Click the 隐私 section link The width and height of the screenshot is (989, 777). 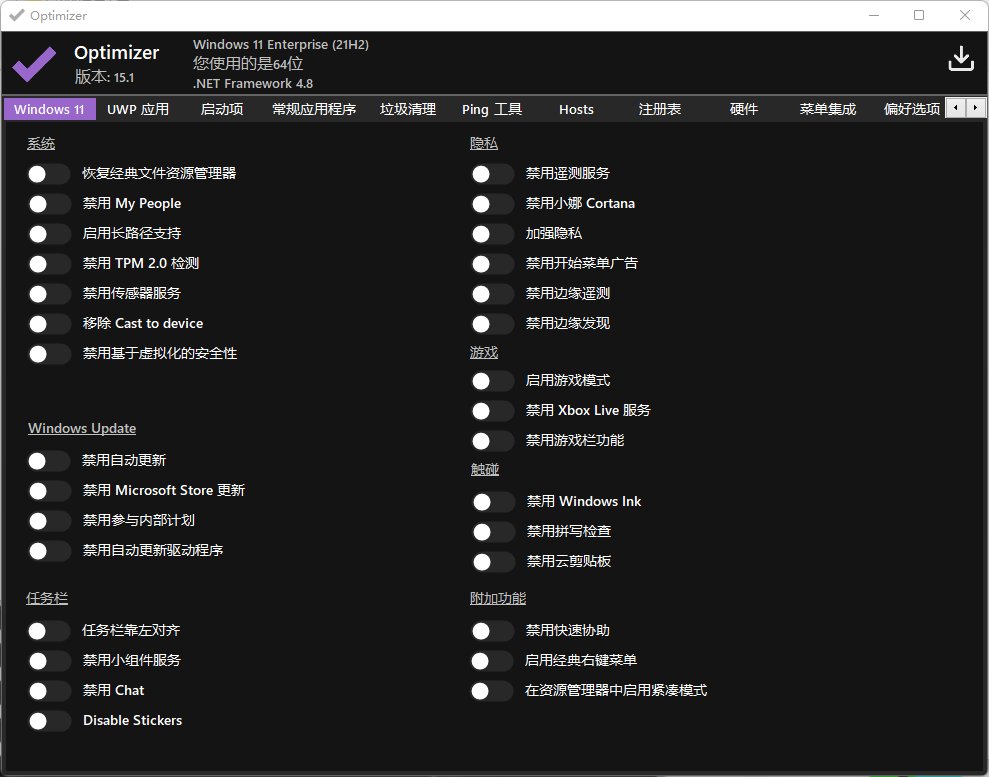pos(484,144)
